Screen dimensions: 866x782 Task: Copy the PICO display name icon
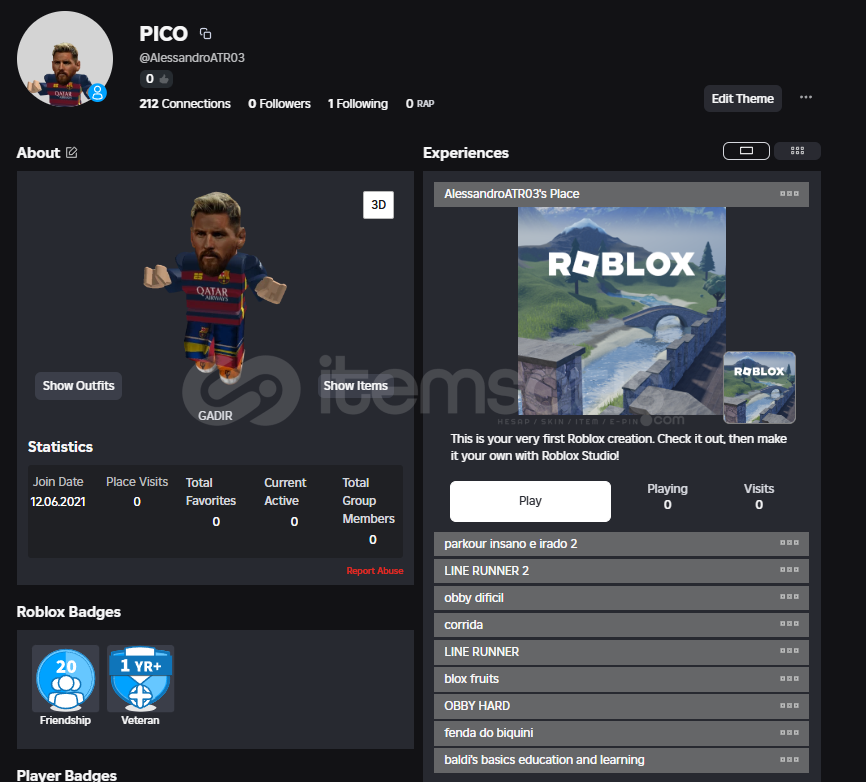coord(205,34)
